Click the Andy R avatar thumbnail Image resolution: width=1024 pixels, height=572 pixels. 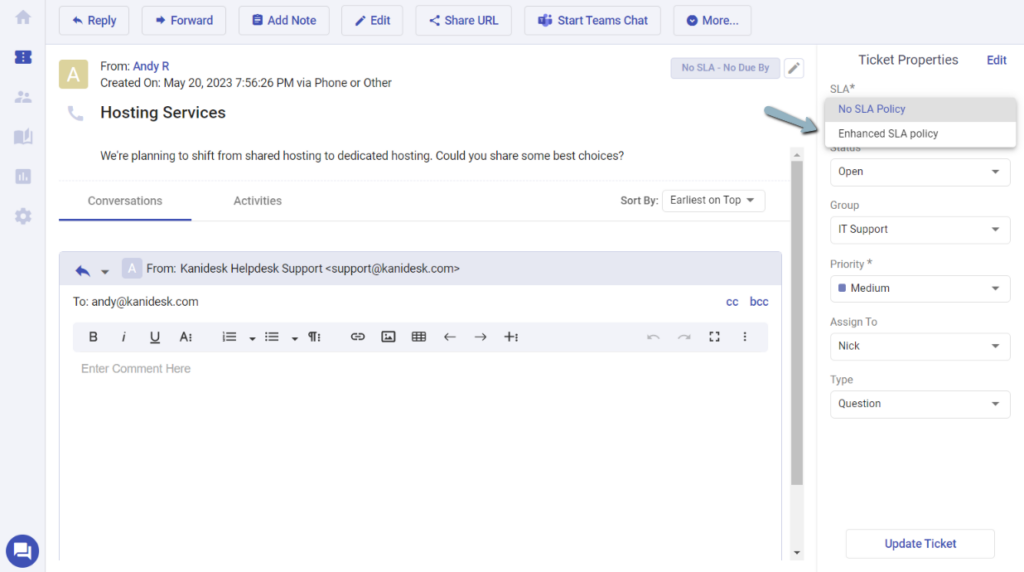pyautogui.click(x=73, y=74)
